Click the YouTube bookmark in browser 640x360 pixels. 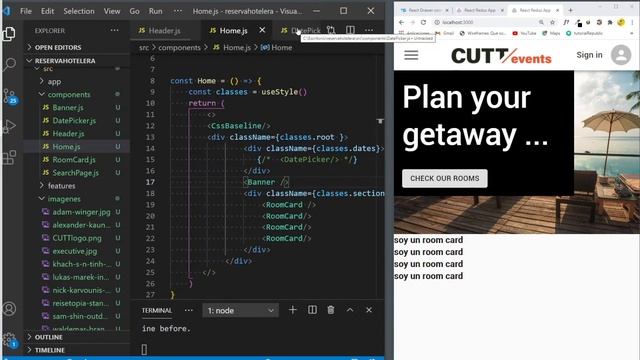[524, 33]
